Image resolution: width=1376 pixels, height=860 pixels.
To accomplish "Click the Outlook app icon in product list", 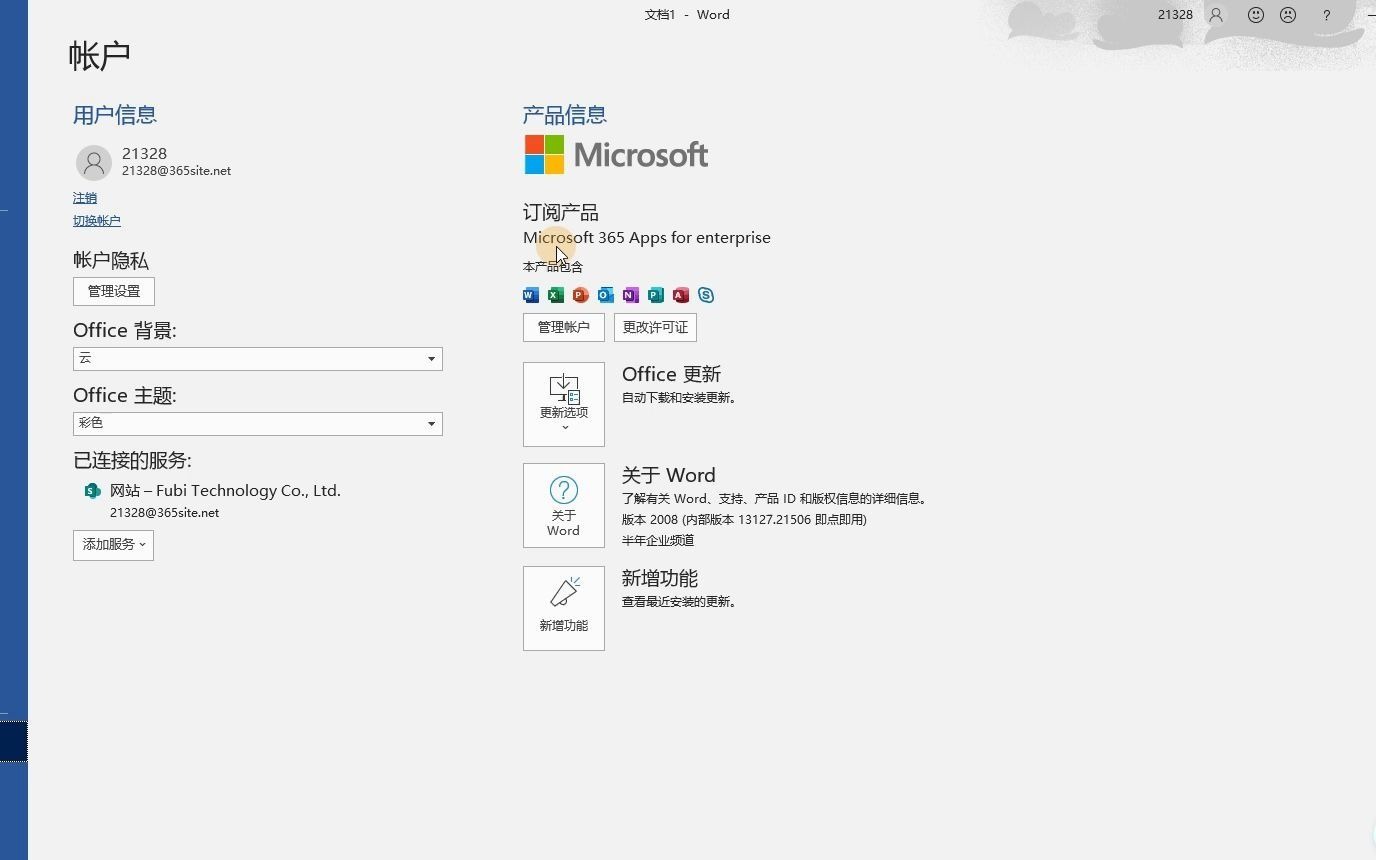I will point(606,295).
